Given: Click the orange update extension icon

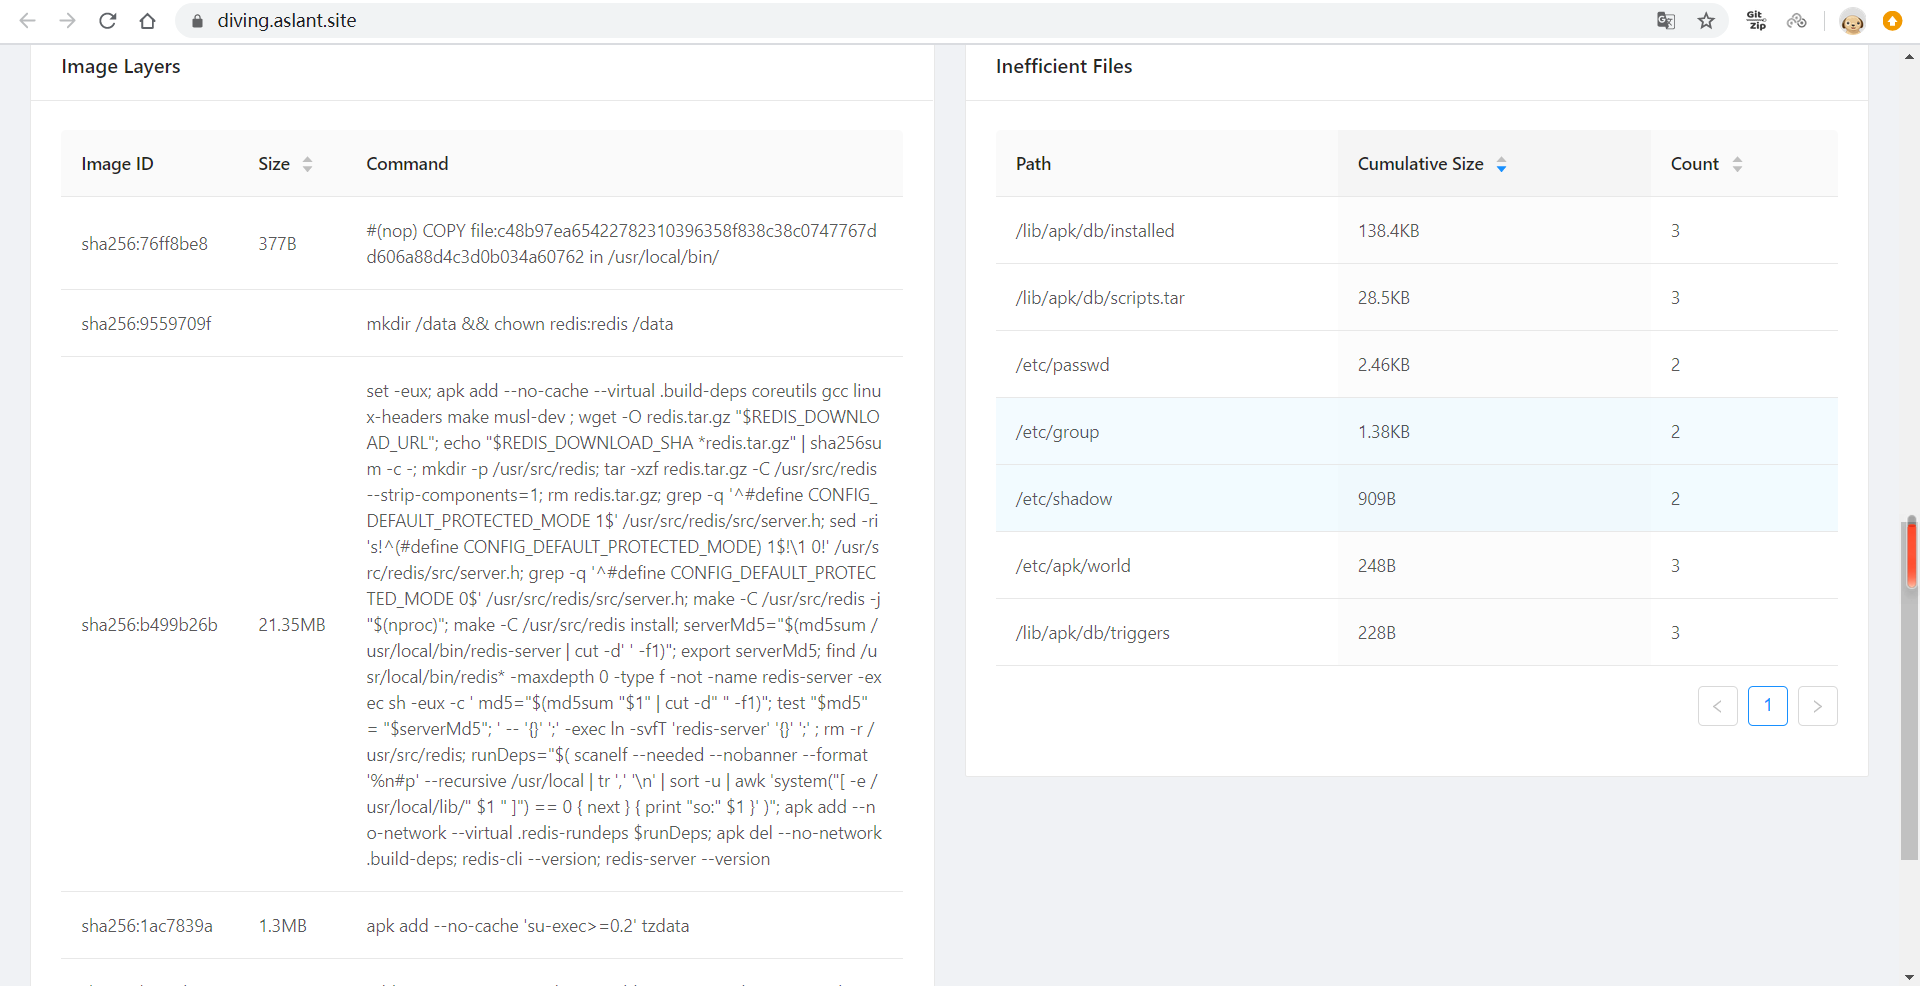Looking at the screenshot, I should click(1892, 21).
